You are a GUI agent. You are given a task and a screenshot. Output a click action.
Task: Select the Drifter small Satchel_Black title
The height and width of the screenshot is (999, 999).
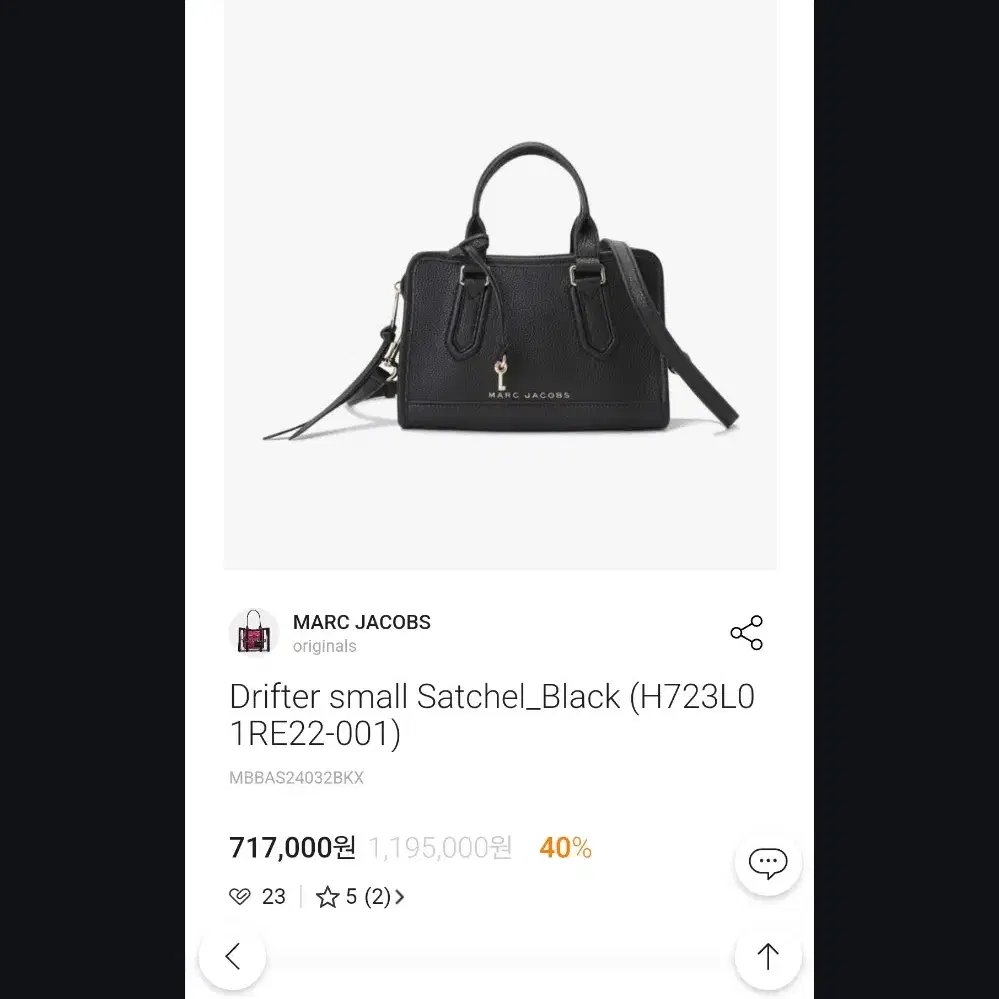[x=492, y=714]
